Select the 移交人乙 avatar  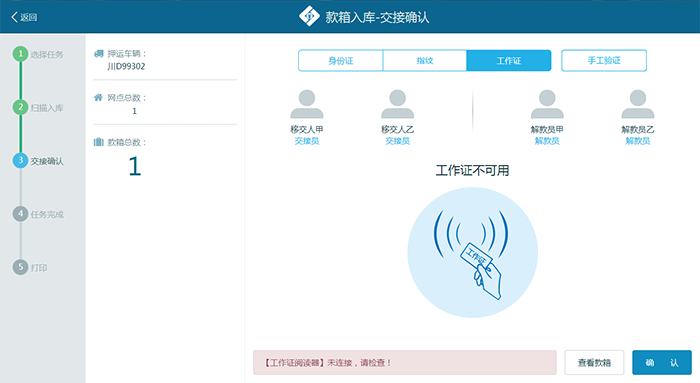[397, 104]
